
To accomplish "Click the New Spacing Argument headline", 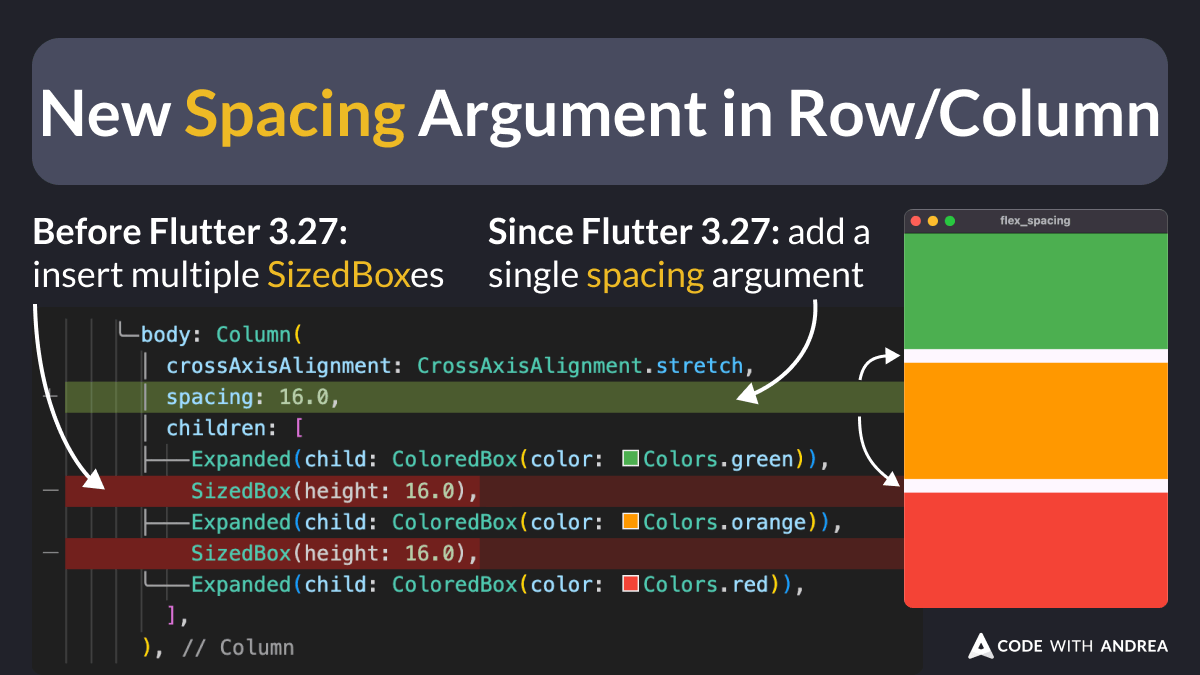I will [x=599, y=113].
